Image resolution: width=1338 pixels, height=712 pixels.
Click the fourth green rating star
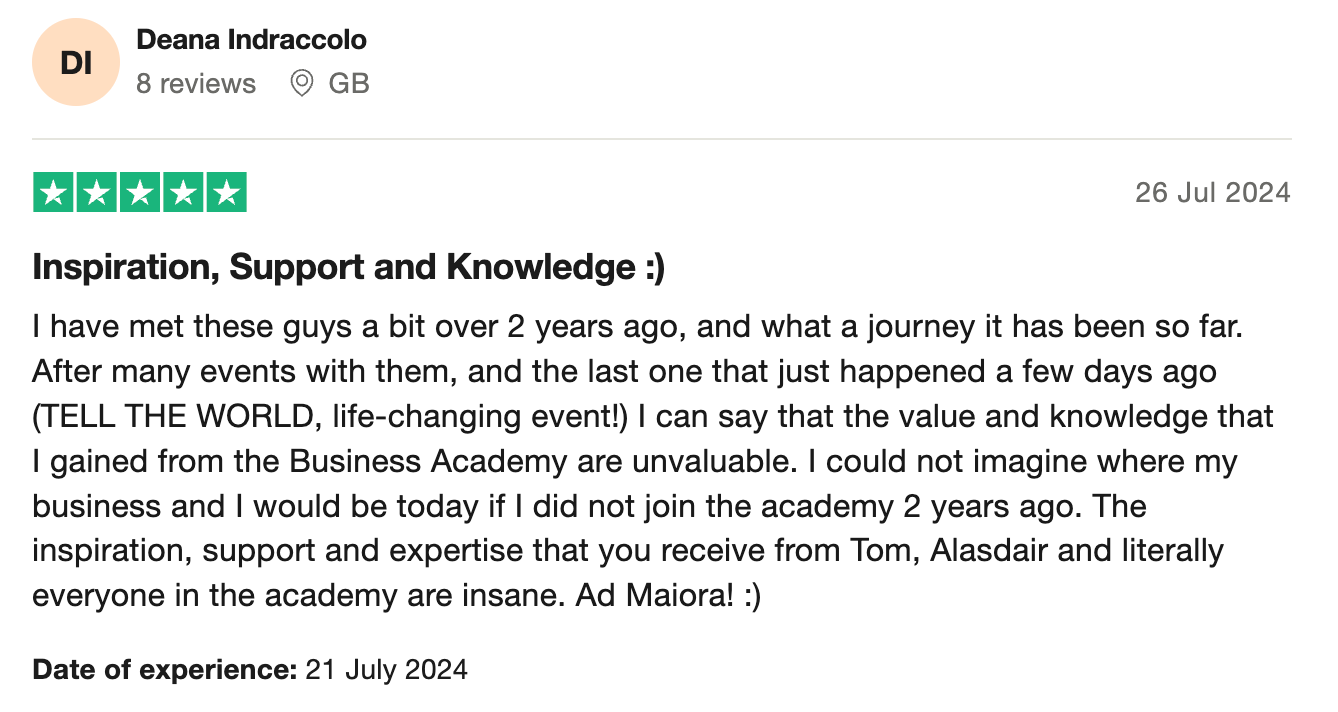[183, 193]
